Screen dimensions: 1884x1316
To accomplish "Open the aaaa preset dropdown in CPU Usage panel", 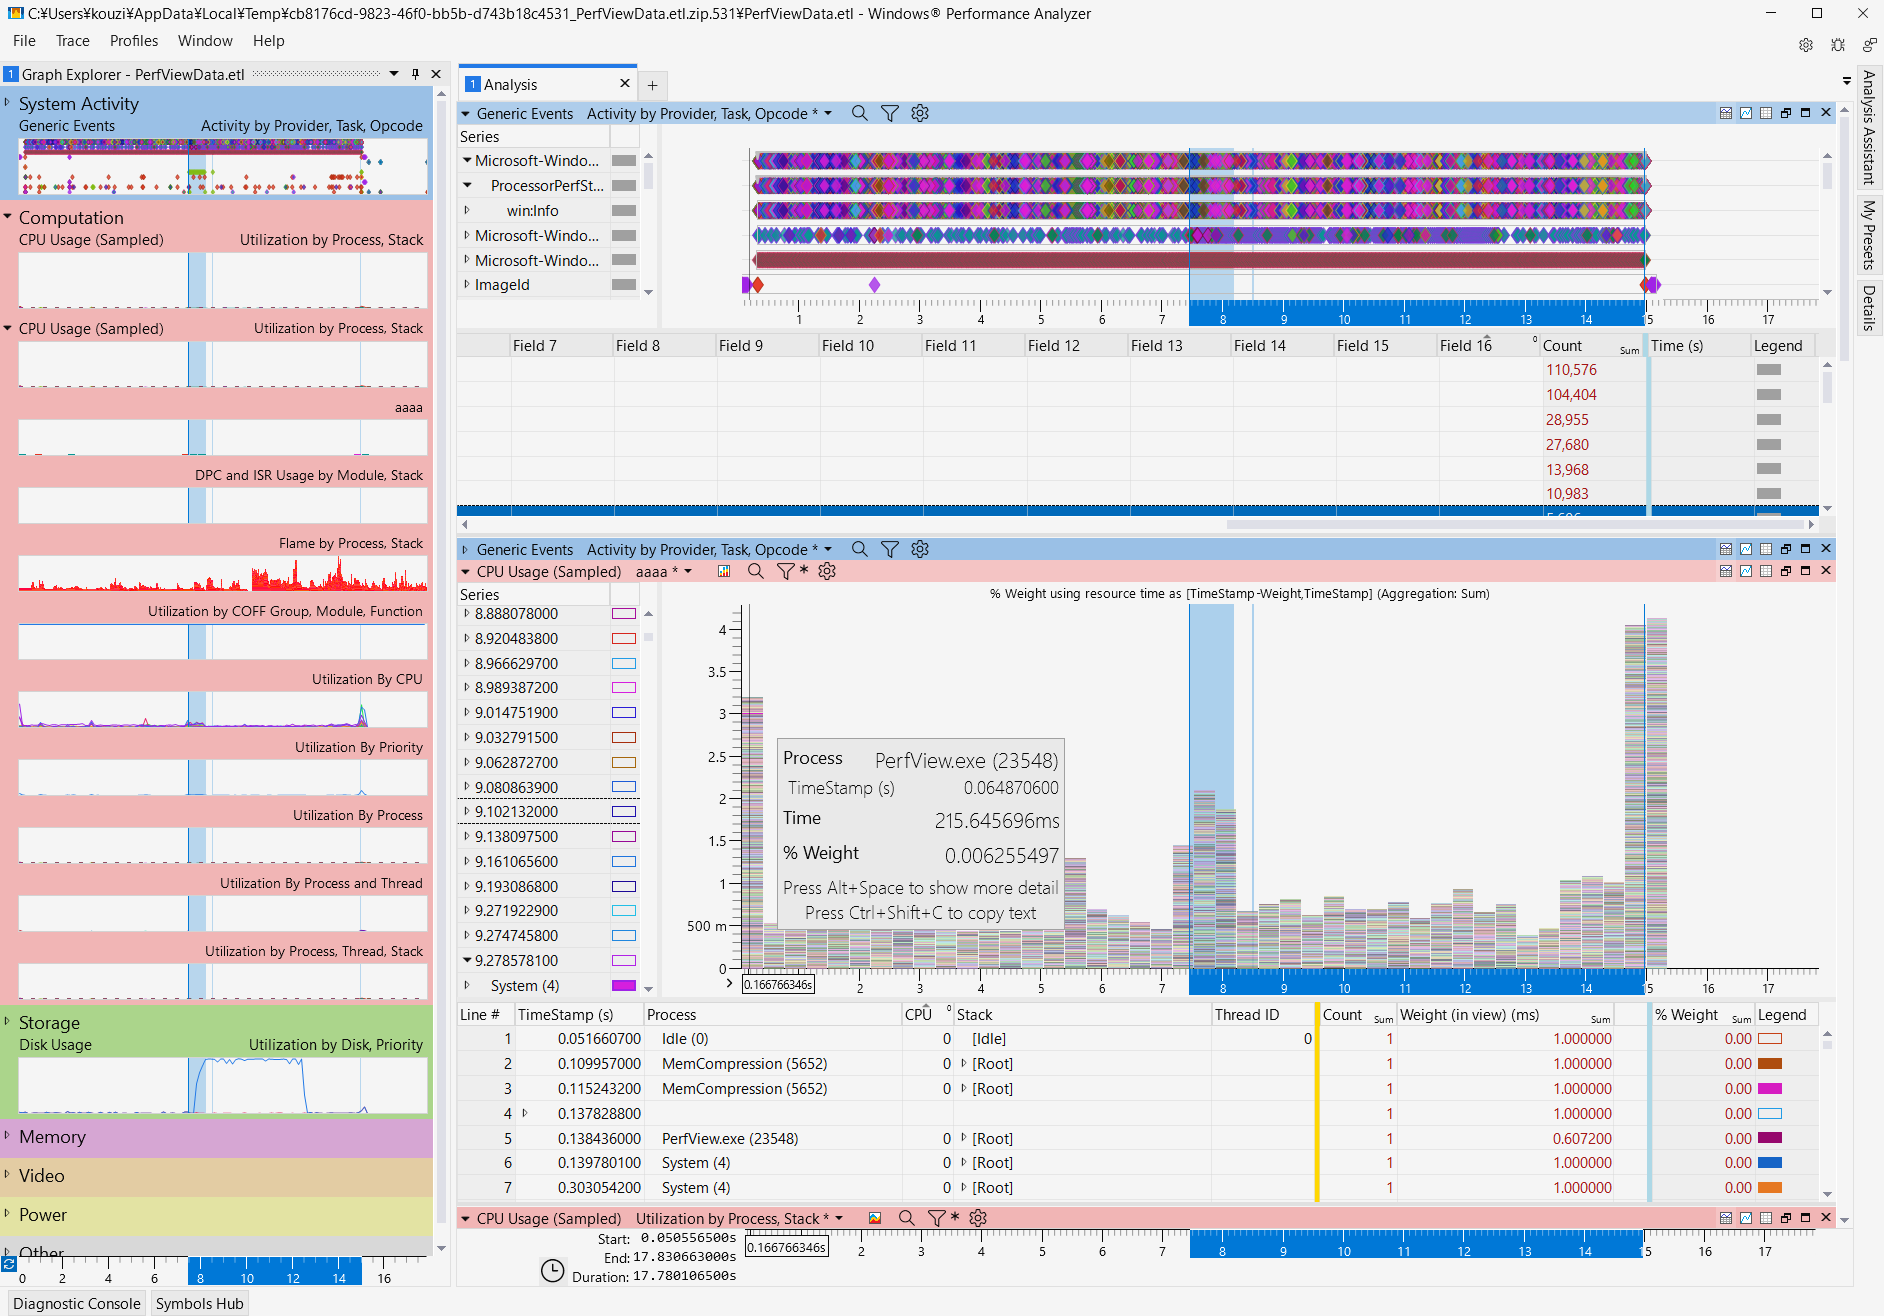I will coord(686,571).
